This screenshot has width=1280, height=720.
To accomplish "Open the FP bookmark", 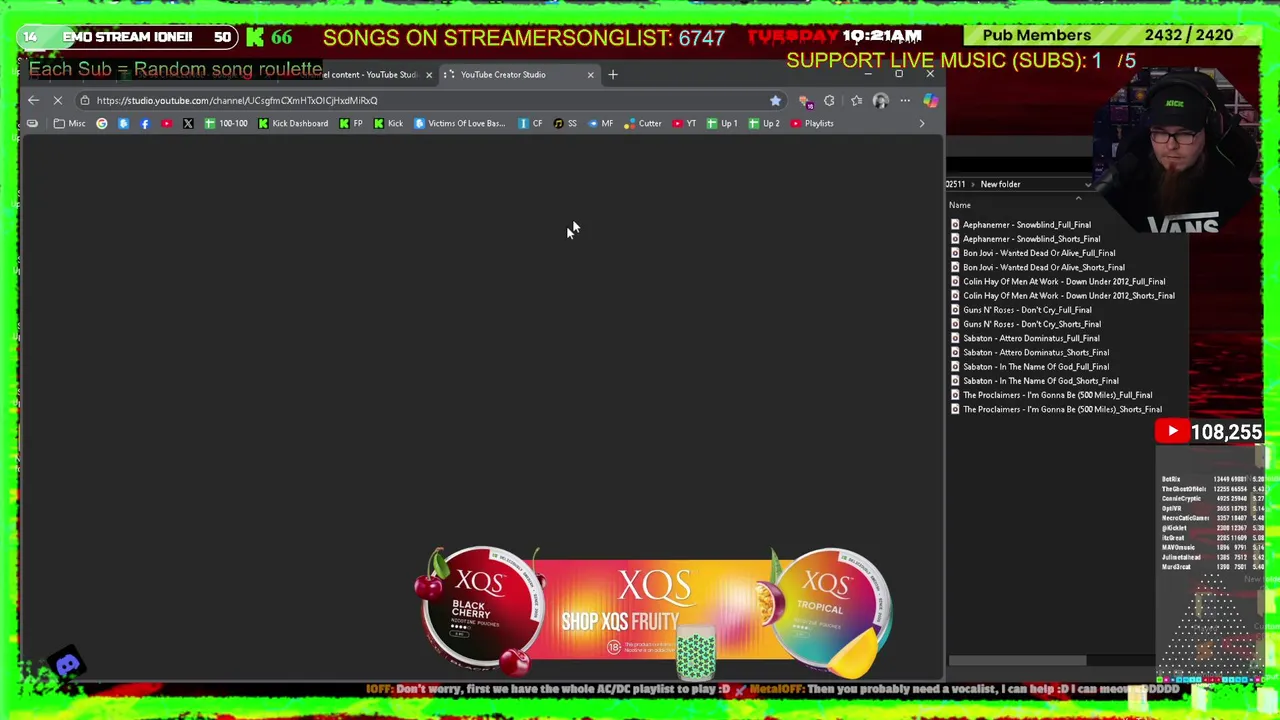I will (x=351, y=123).
